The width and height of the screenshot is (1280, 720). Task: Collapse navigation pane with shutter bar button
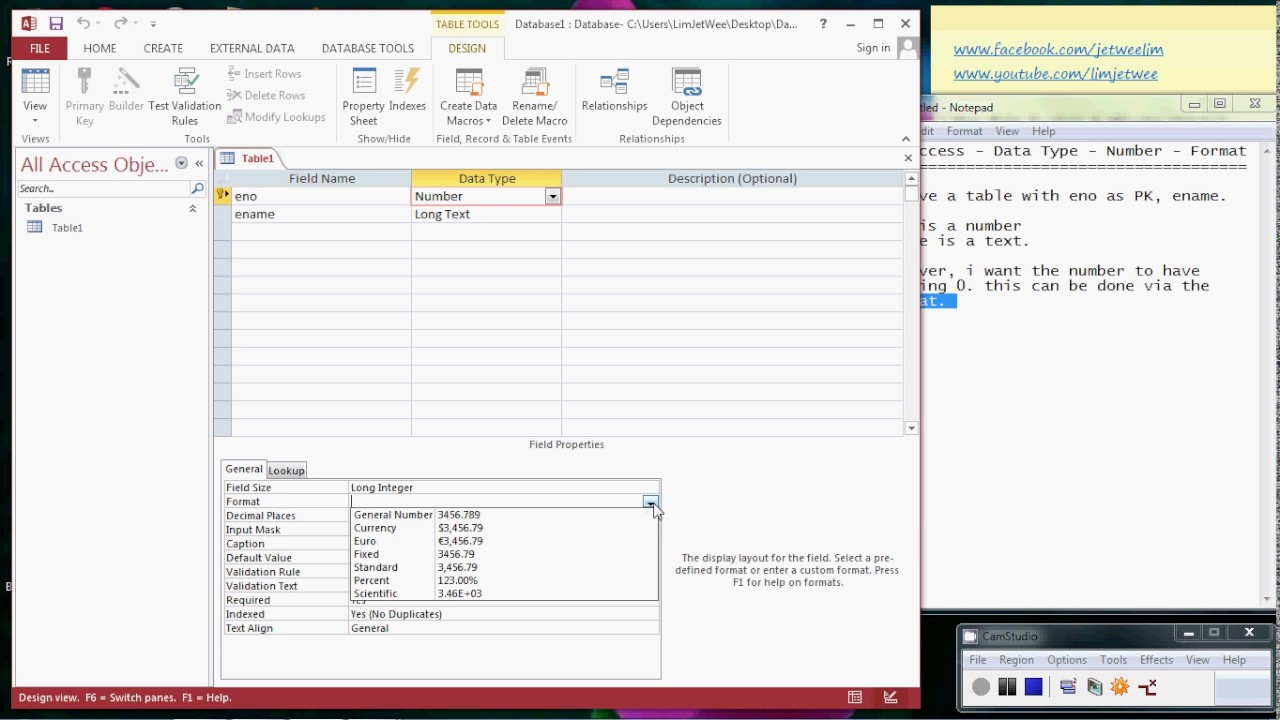point(199,163)
